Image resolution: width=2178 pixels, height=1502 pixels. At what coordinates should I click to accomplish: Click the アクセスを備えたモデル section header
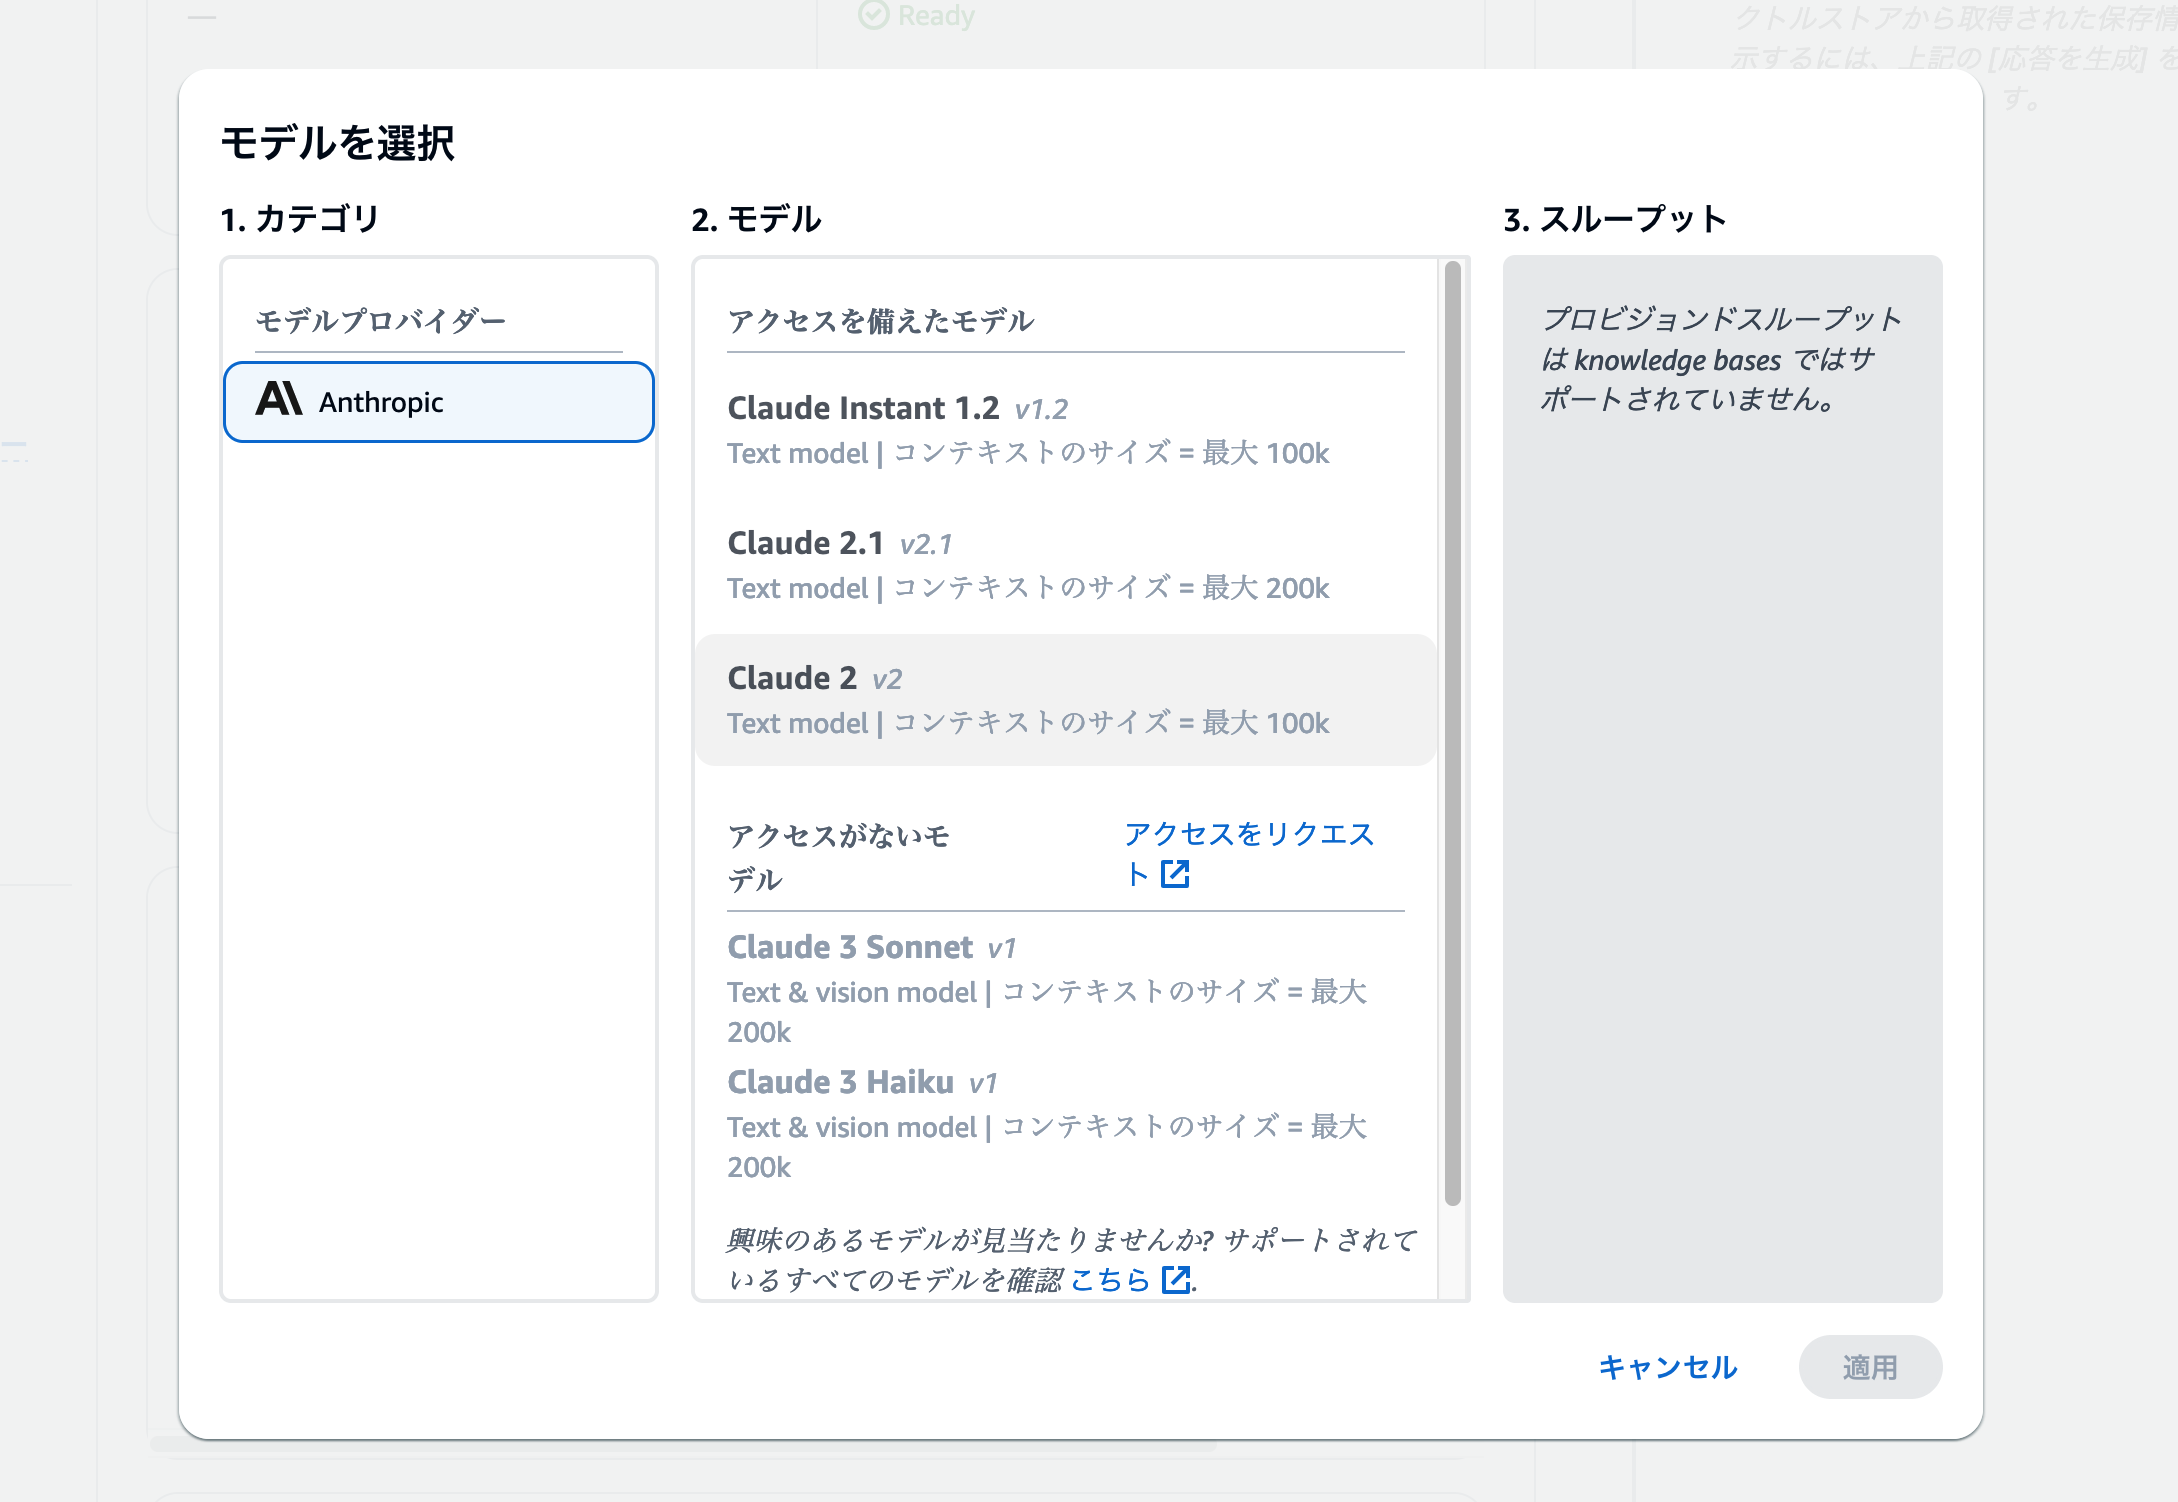[880, 321]
